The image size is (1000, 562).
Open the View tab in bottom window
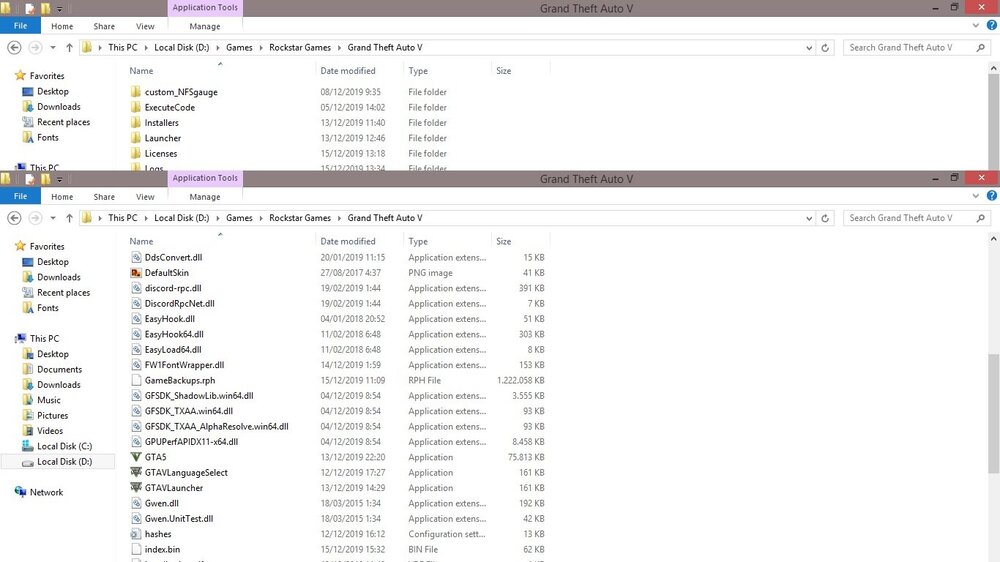[x=145, y=196]
